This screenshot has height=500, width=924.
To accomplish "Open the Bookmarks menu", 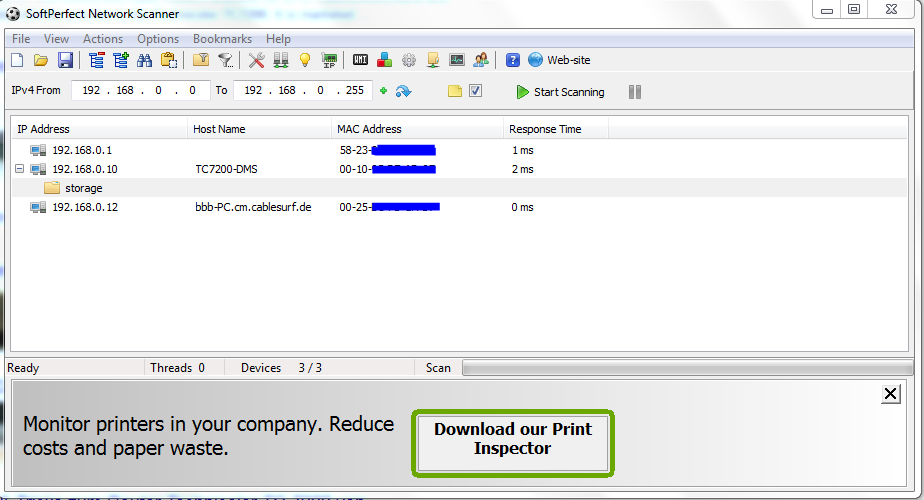I will click(222, 39).
